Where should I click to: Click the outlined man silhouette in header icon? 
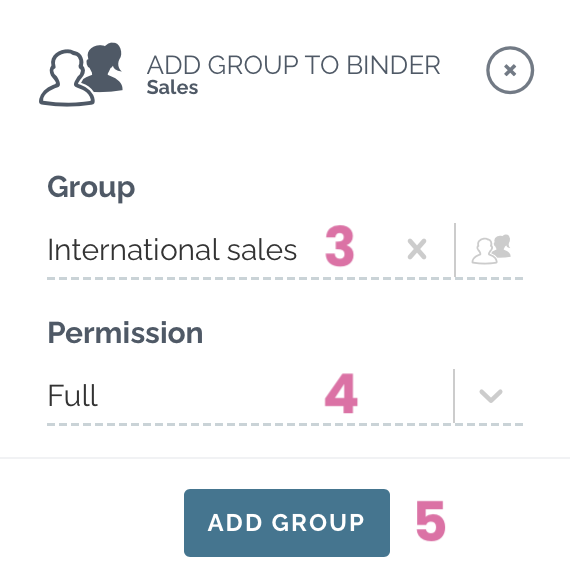pyautogui.click(x=67, y=78)
